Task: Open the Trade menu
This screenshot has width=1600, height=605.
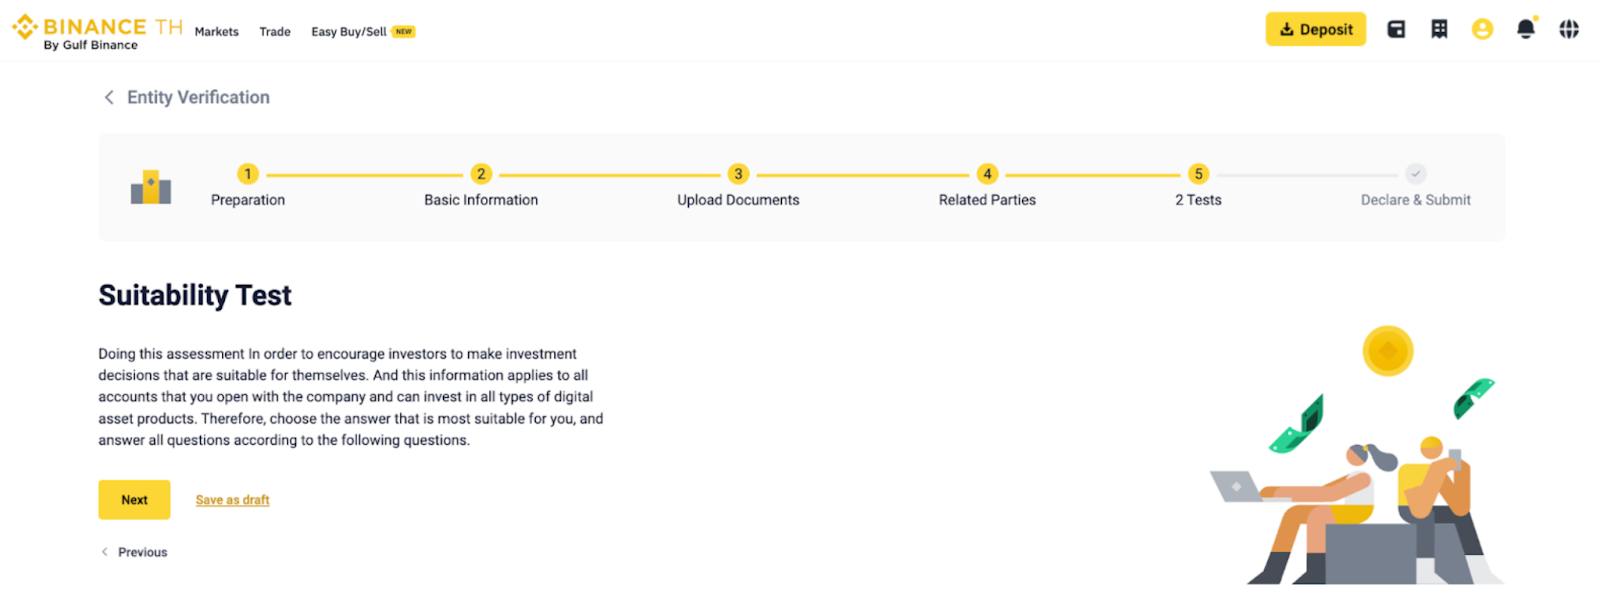Action: point(275,32)
